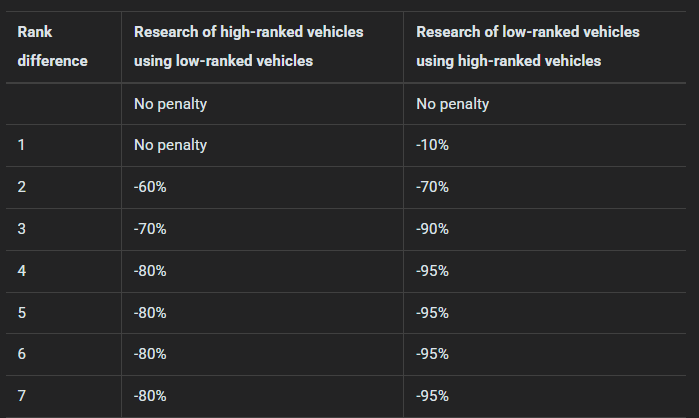Click No penalty in the rank 1 row

(x=170, y=145)
